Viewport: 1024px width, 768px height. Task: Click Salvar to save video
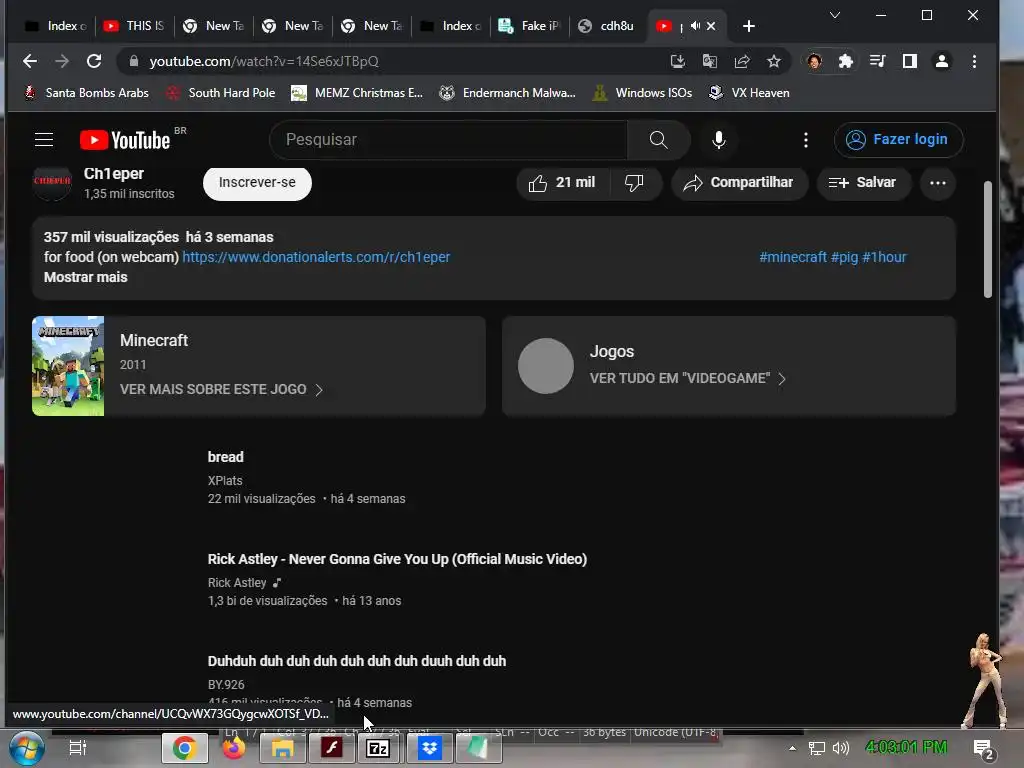(863, 183)
